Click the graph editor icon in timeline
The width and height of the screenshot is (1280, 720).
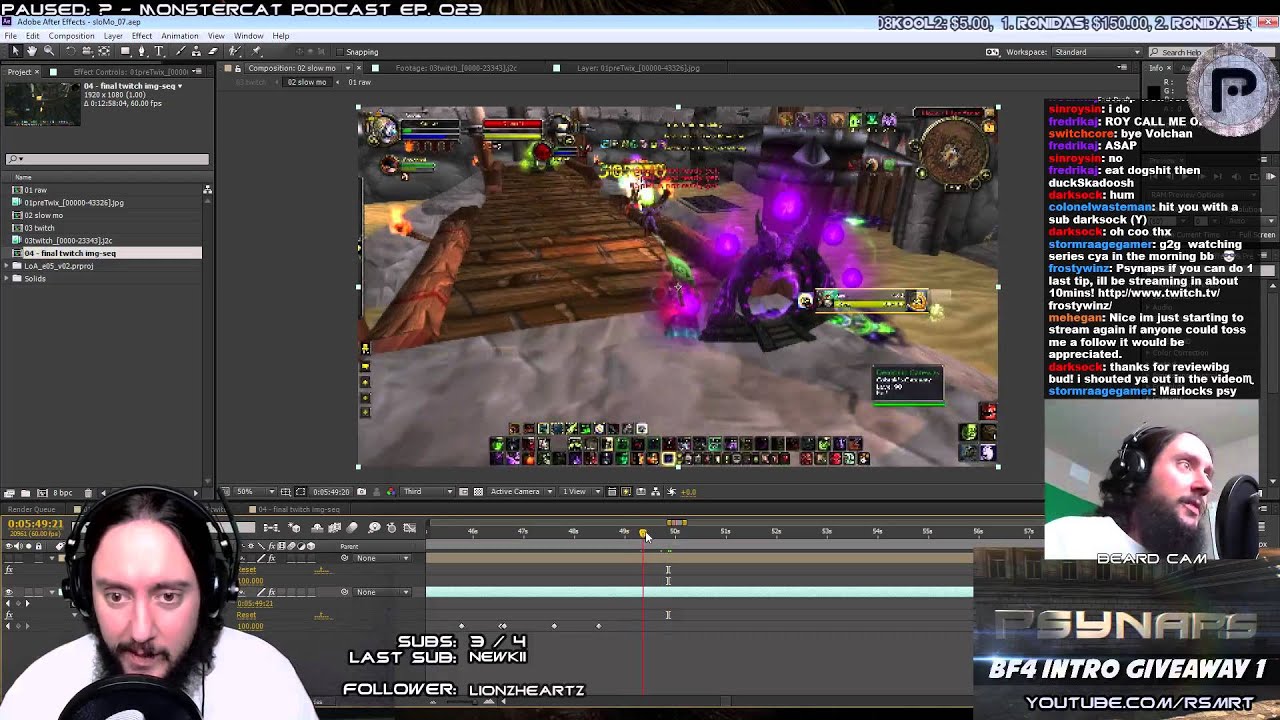pyautogui.click(x=409, y=528)
